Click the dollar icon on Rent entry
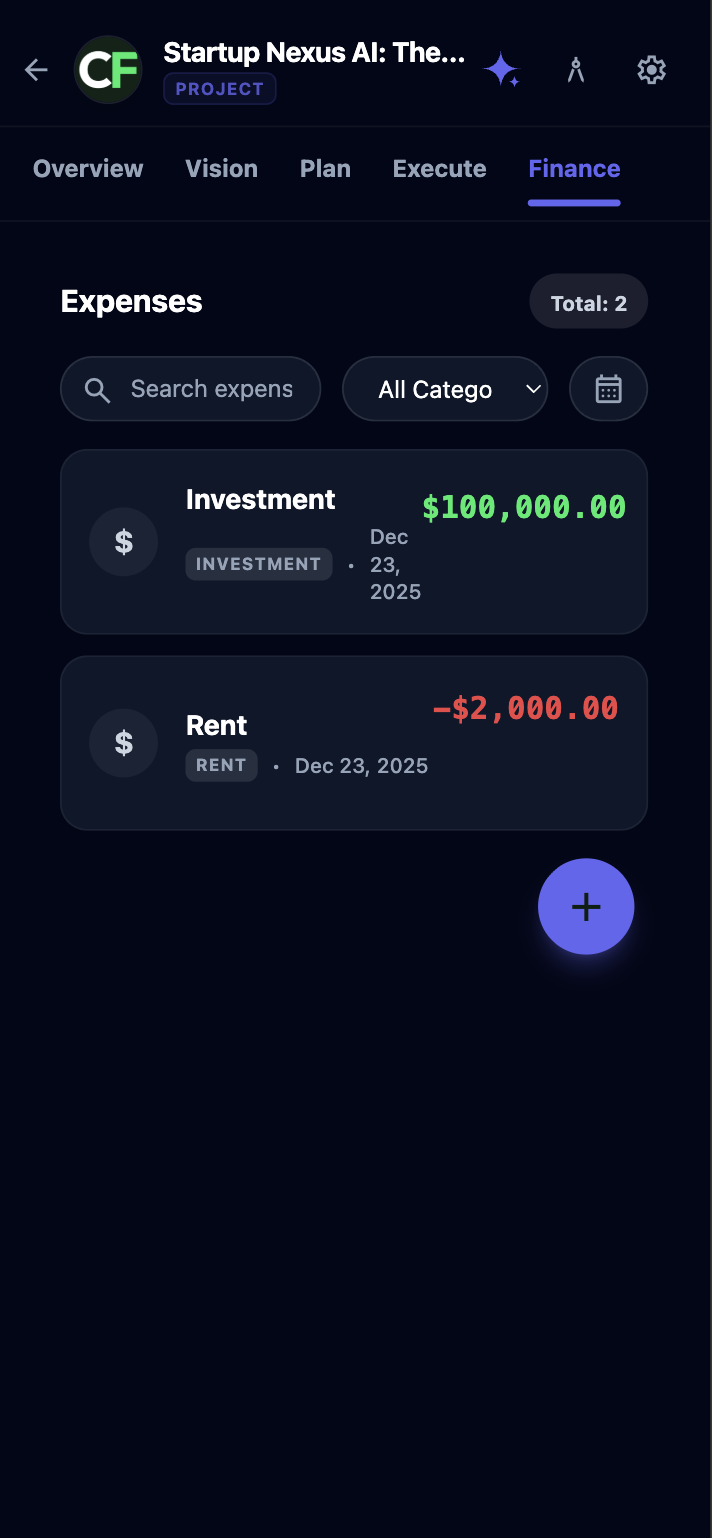 tap(124, 743)
